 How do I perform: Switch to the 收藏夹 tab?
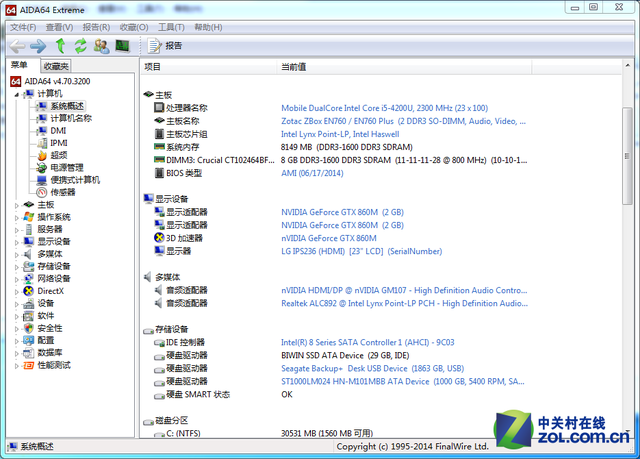pos(56,66)
